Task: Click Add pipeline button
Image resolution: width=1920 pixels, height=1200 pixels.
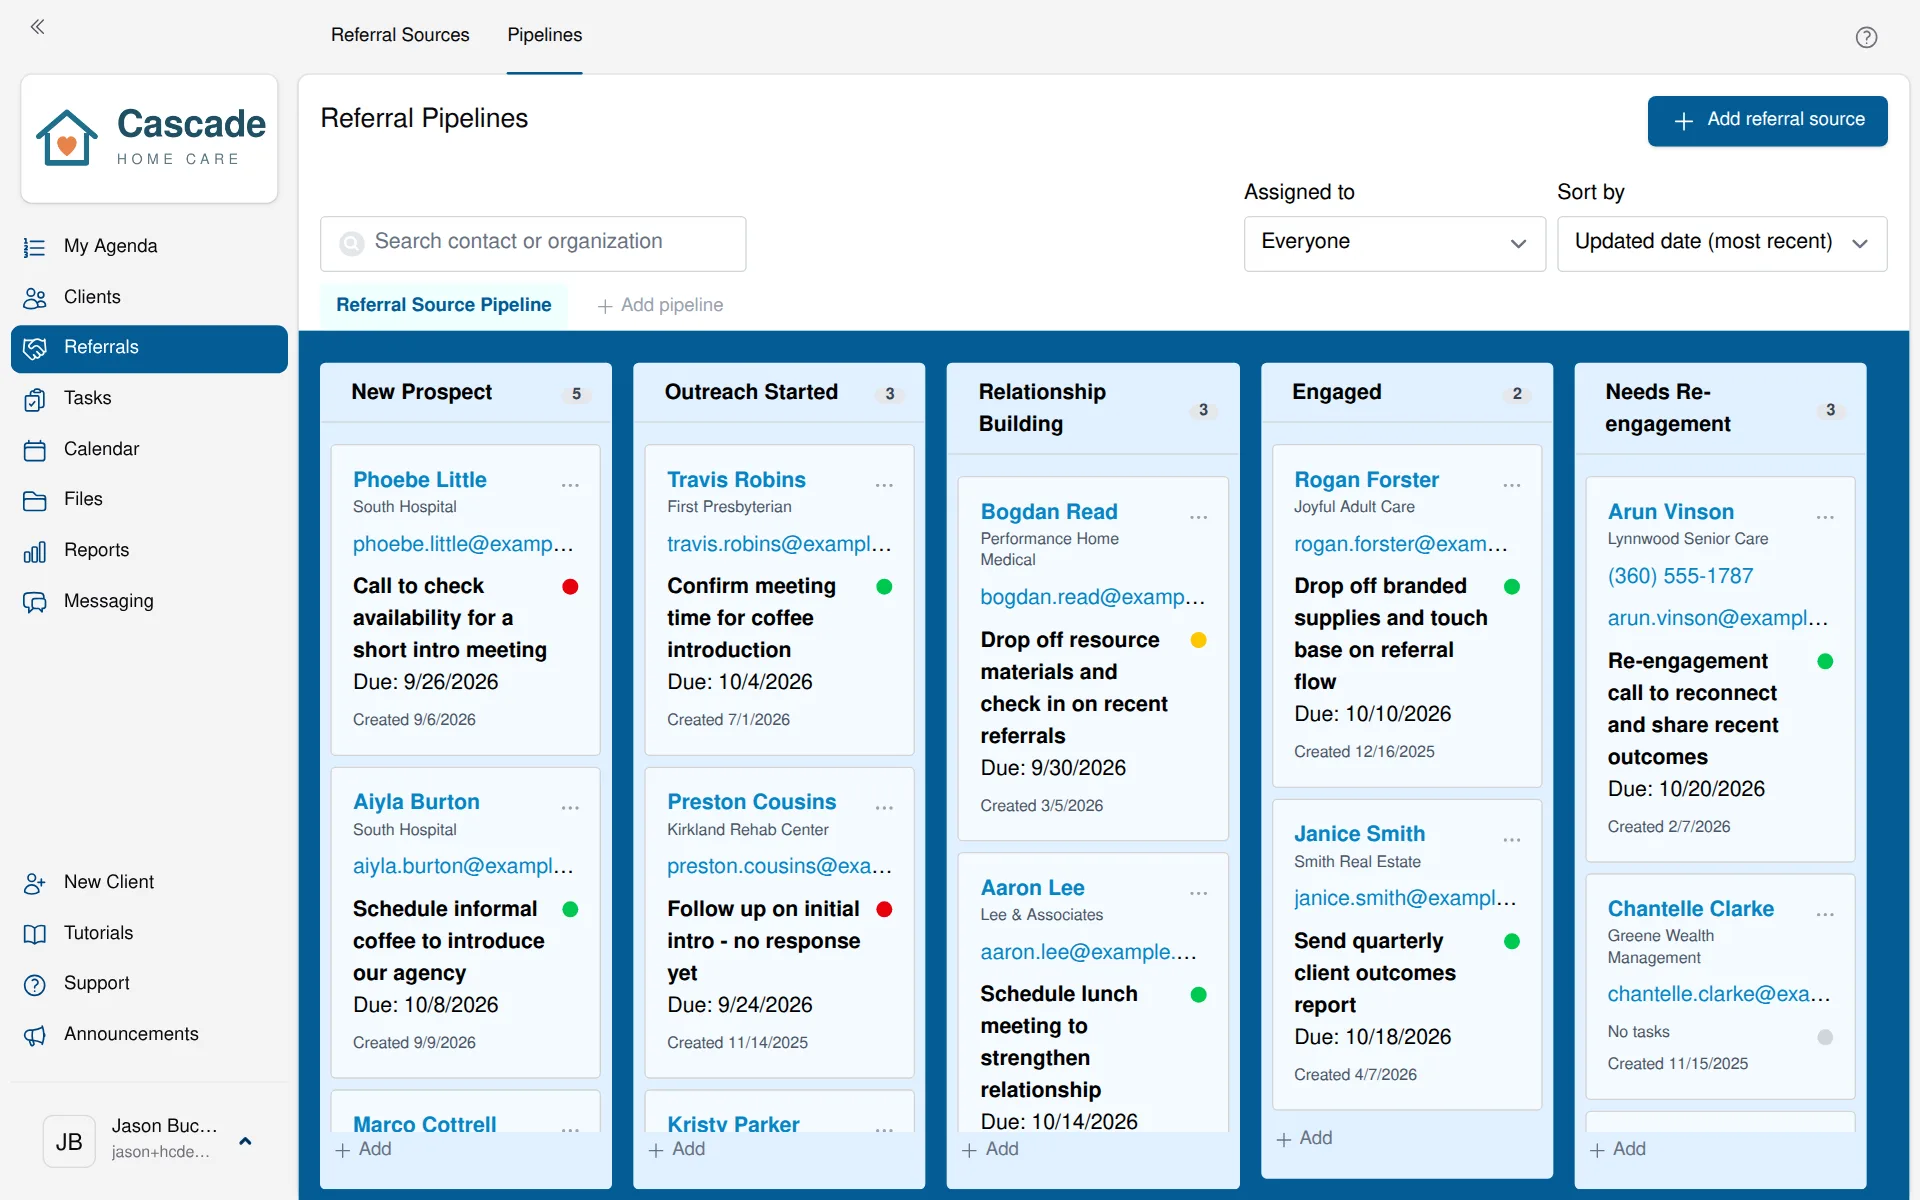Action: coord(660,305)
